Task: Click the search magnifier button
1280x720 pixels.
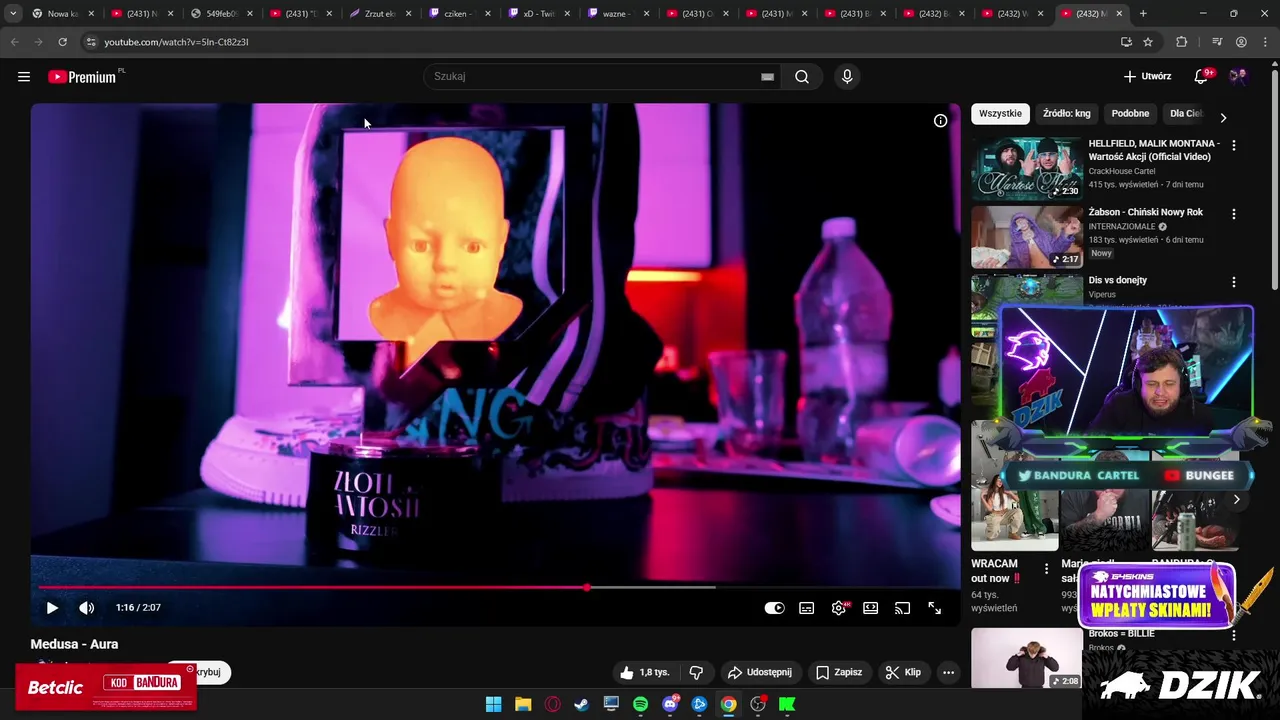Action: pos(802,77)
